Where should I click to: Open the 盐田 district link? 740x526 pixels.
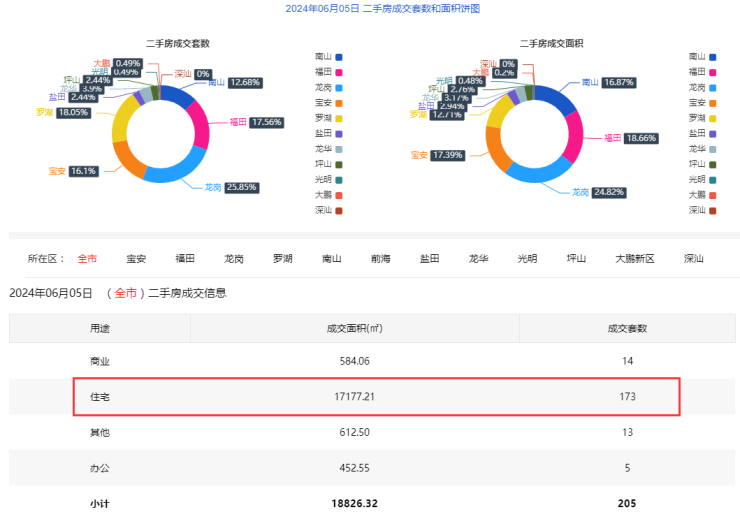pyautogui.click(x=429, y=259)
